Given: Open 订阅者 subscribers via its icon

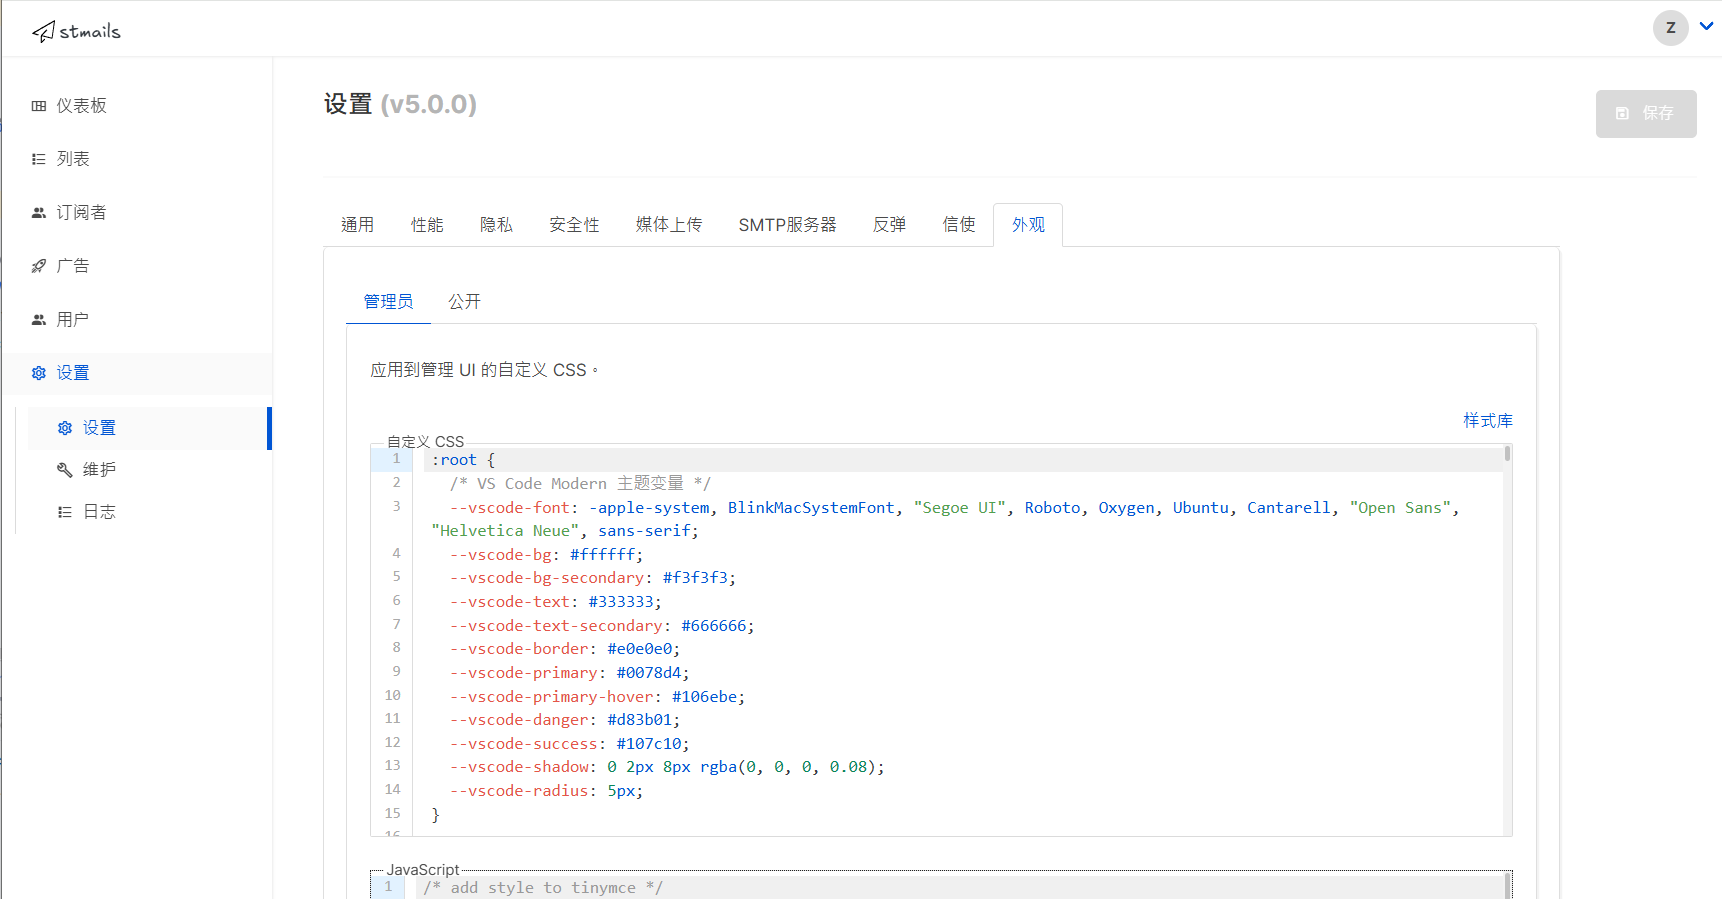Looking at the screenshot, I should tap(39, 213).
